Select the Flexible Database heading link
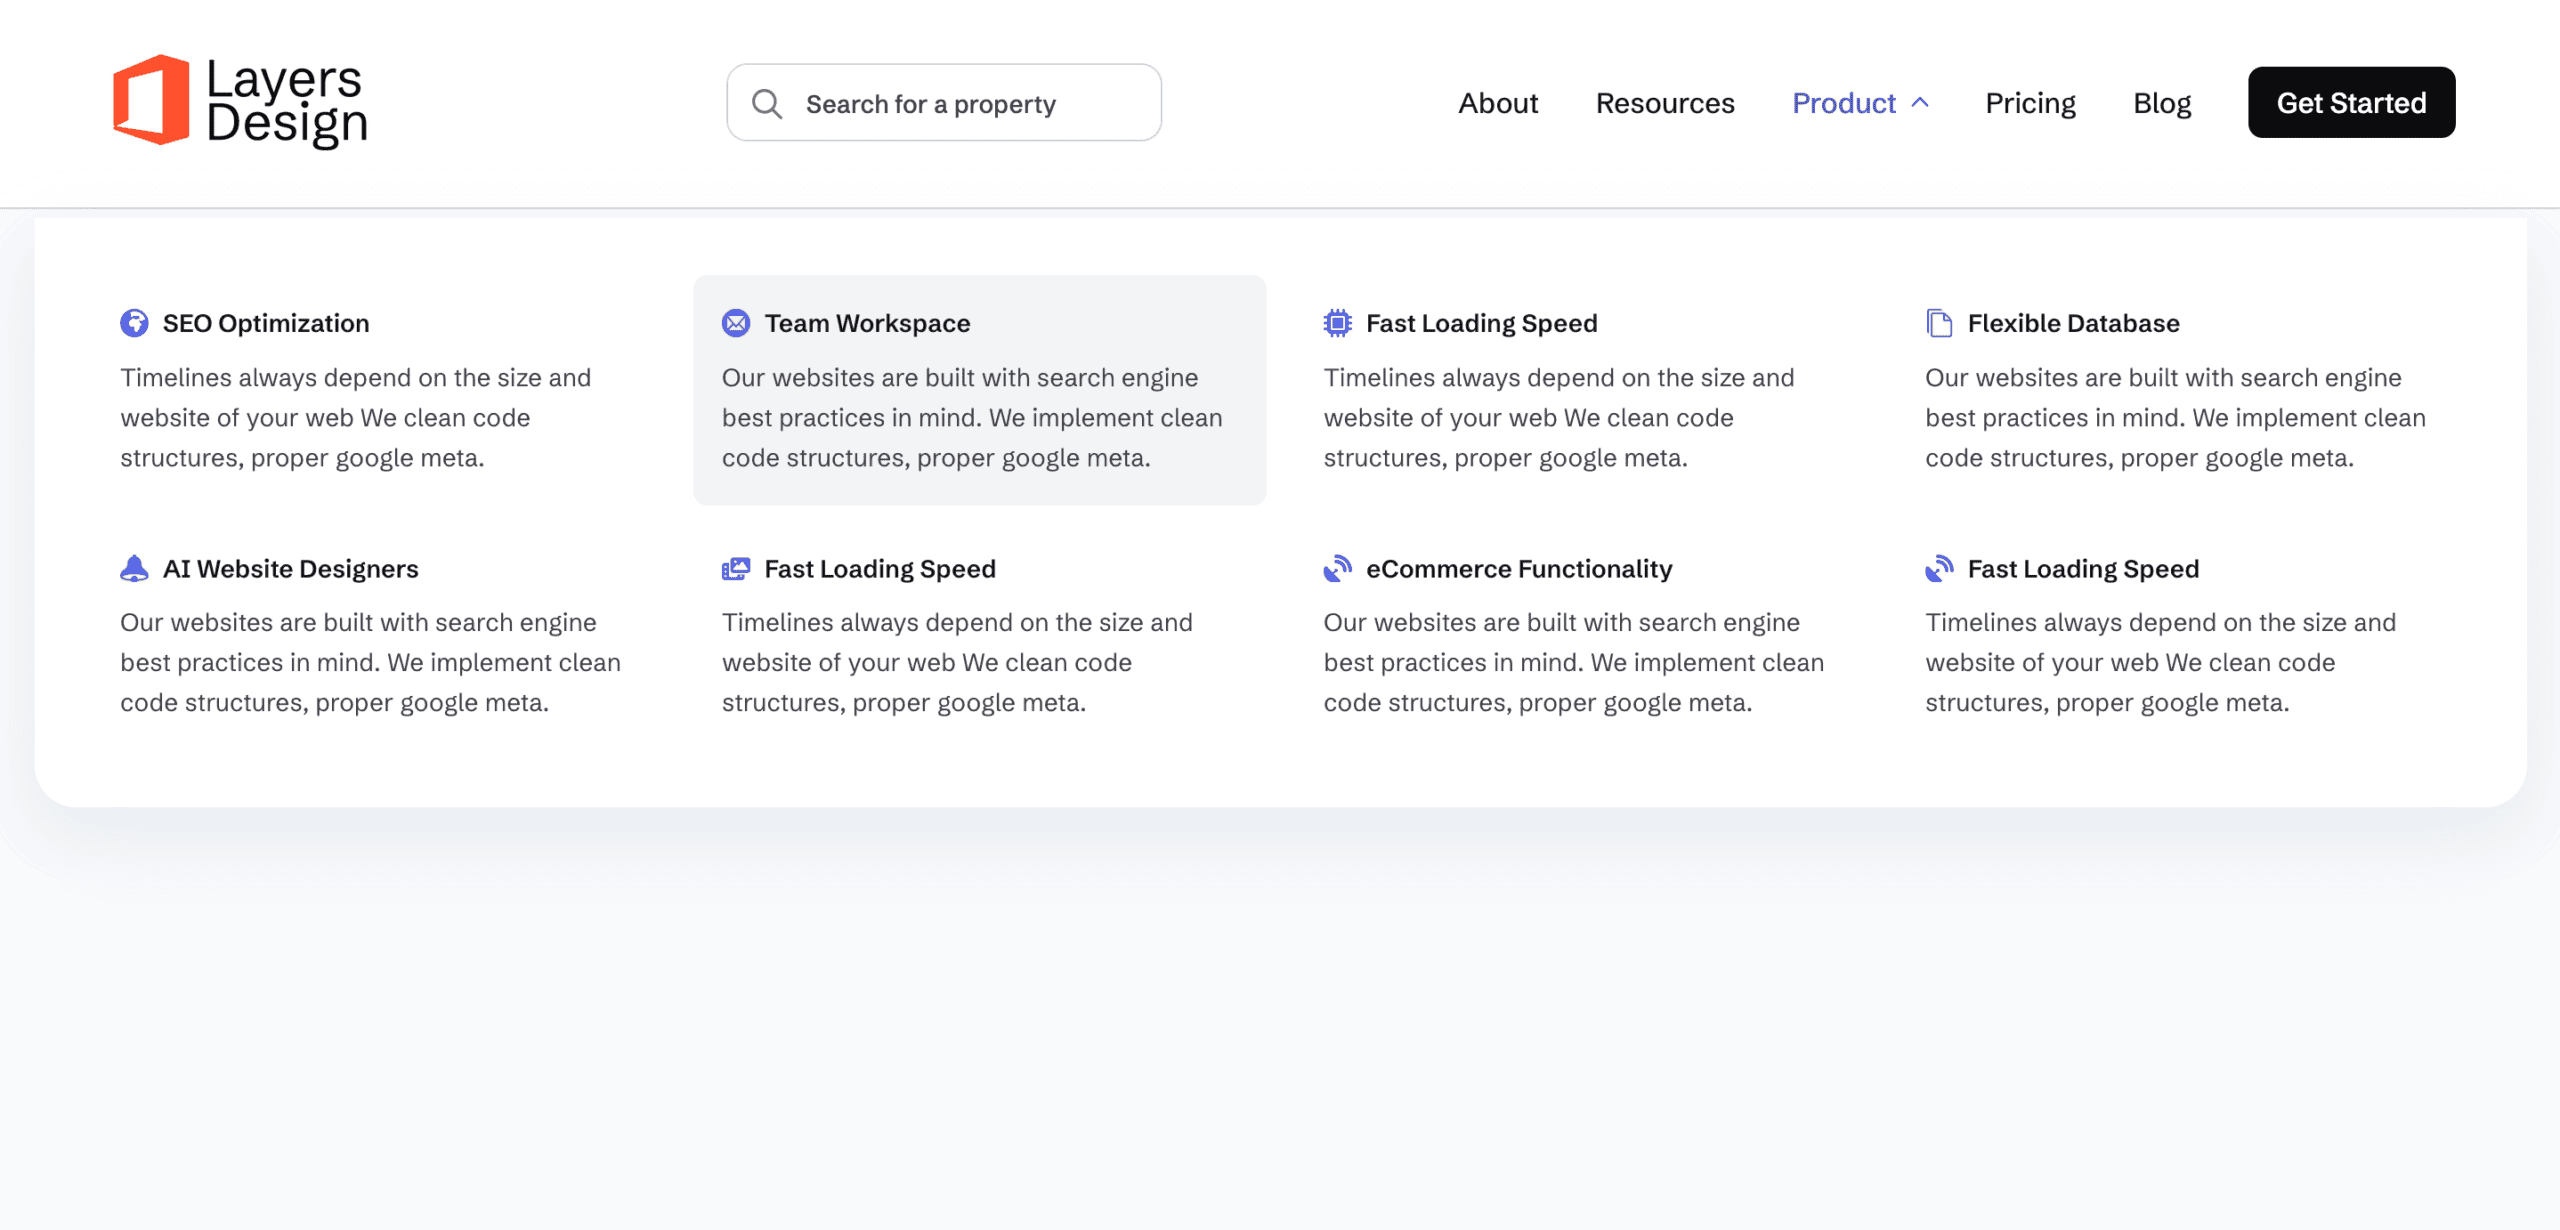Viewport: 2560px width, 1230px height. [2073, 323]
